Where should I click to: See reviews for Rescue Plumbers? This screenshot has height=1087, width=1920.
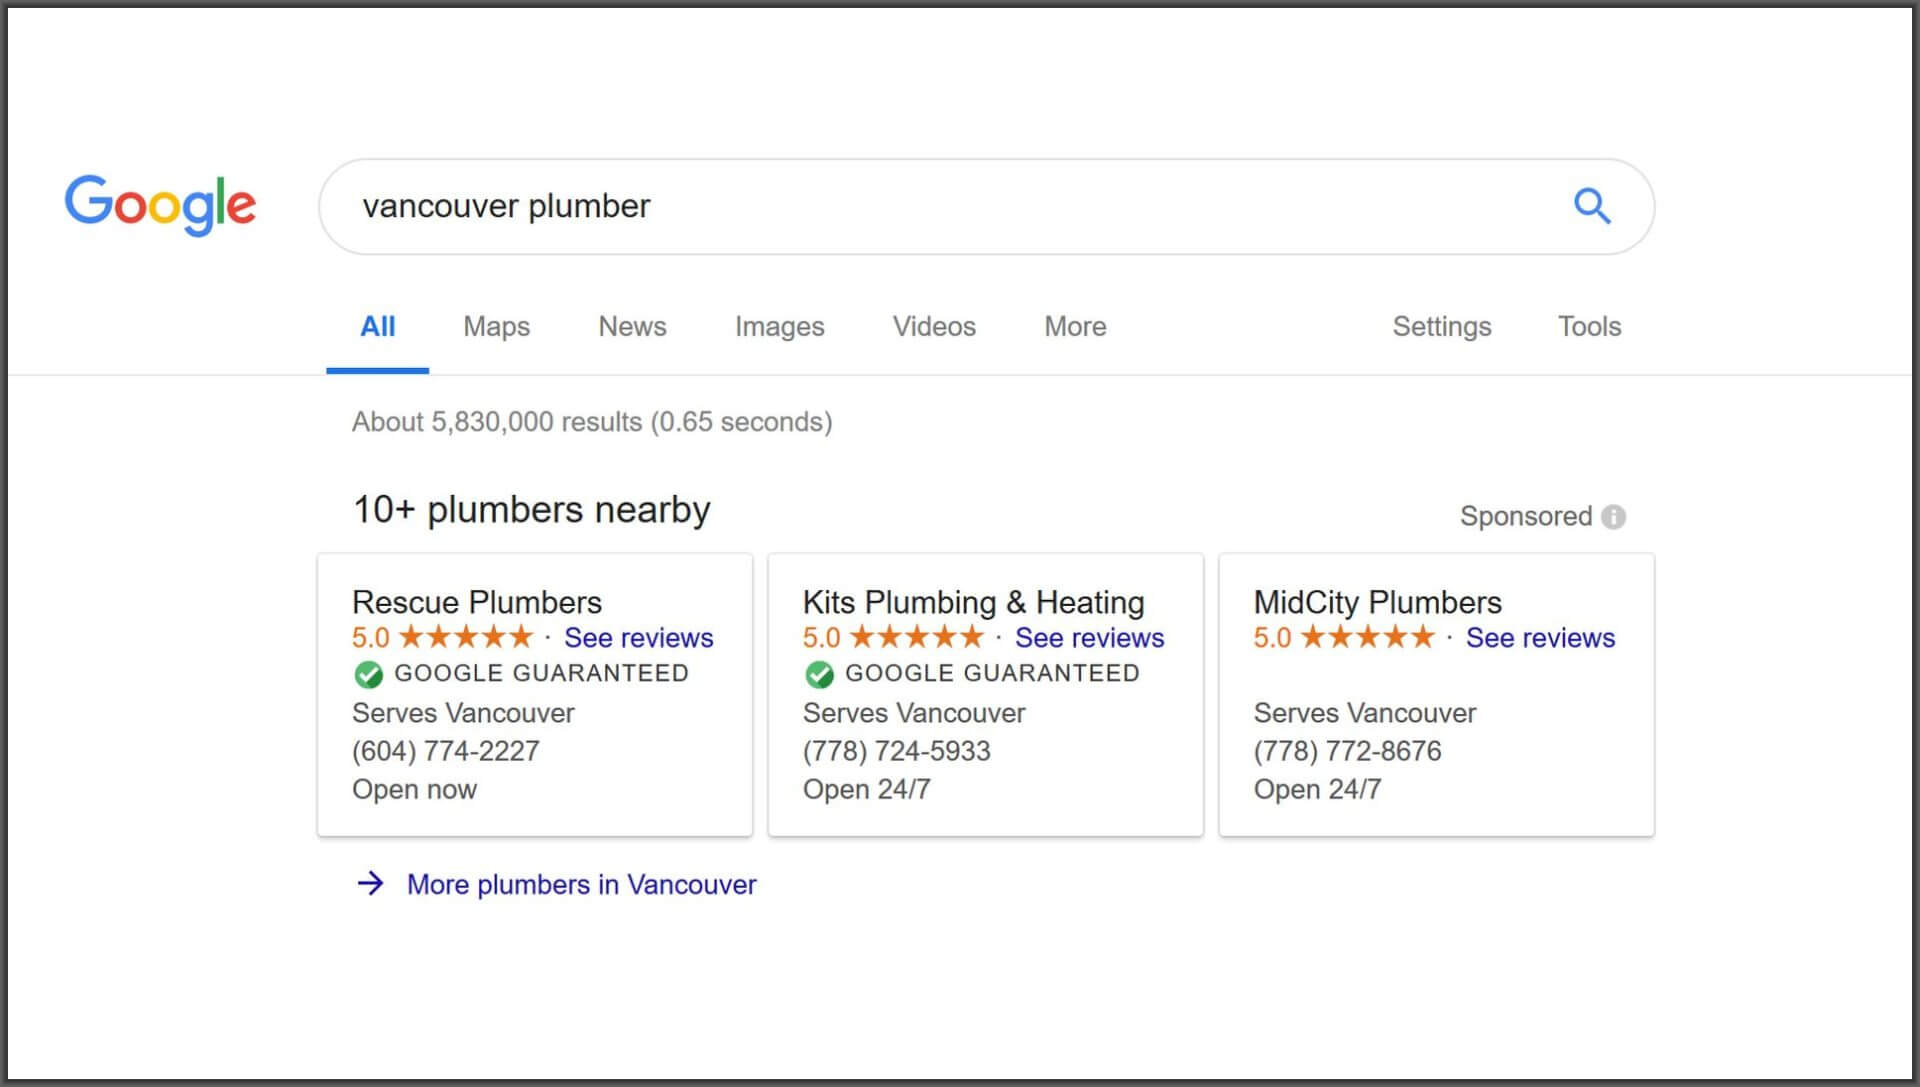(x=637, y=637)
